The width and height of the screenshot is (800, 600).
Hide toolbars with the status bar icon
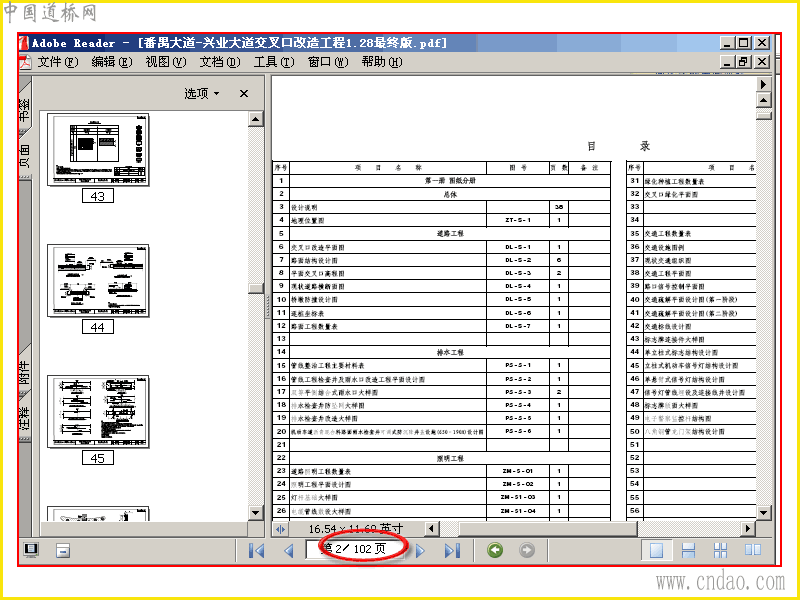[63, 551]
